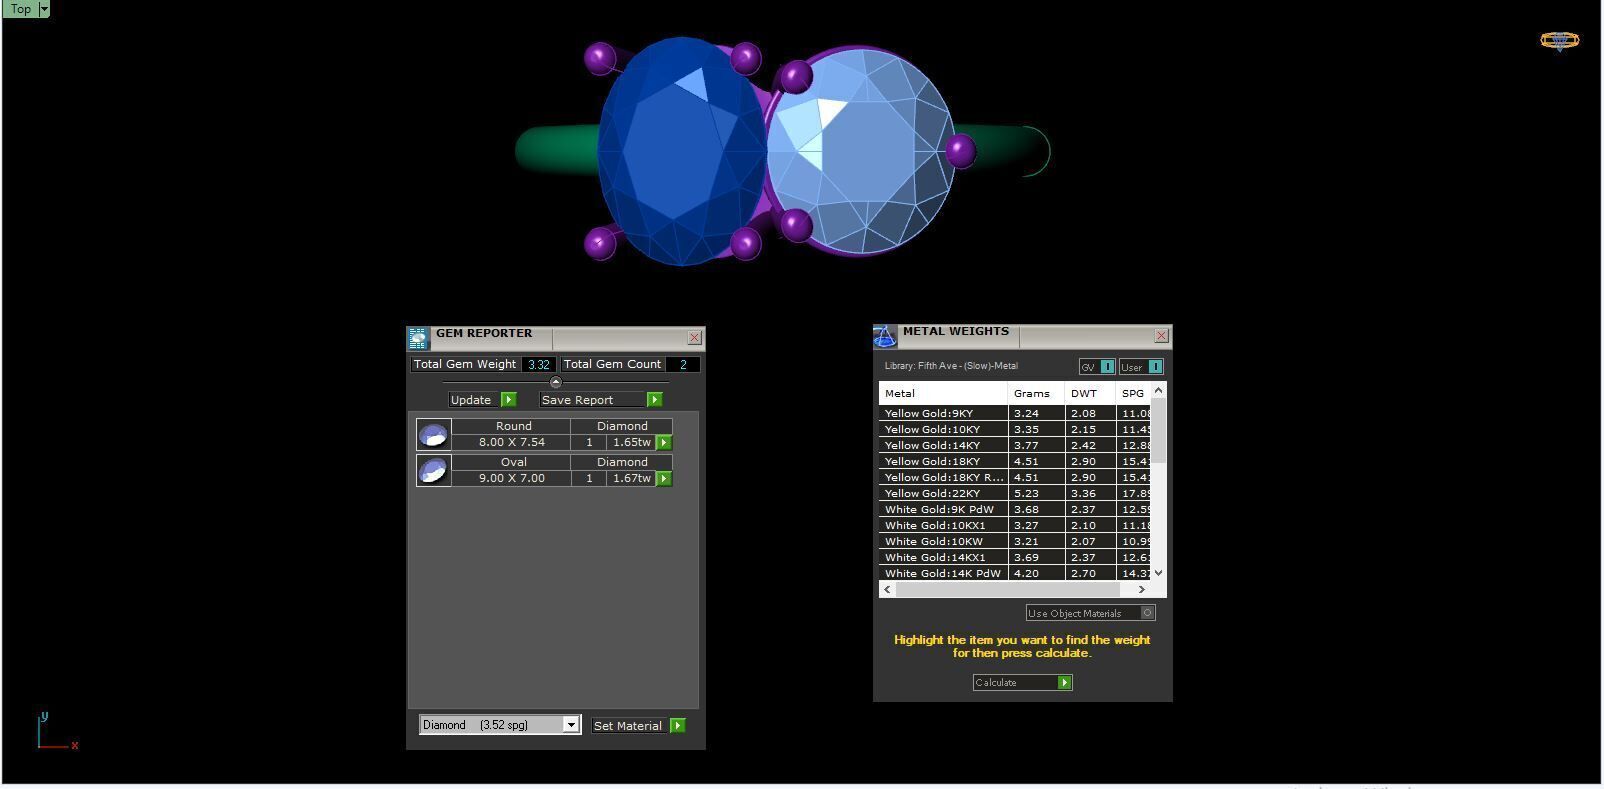Viewport: 1604px width, 789px height.
Task: Select the White Gold:10KW row
Action: (x=1015, y=541)
